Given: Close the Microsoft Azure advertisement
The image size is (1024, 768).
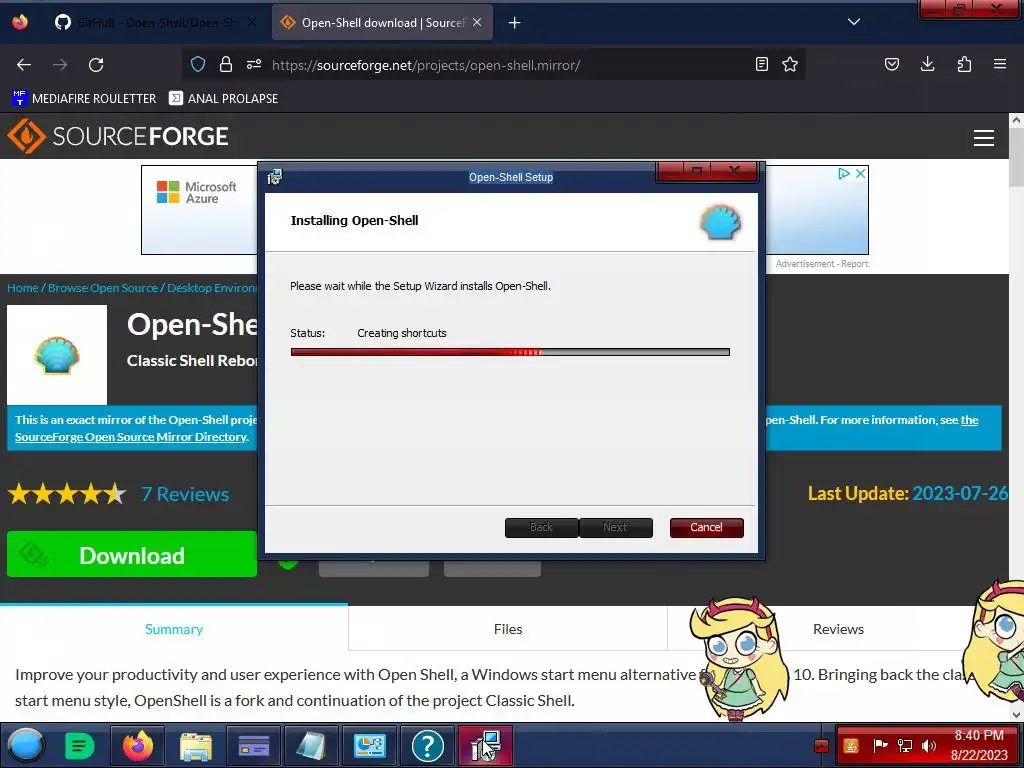Looking at the screenshot, I should point(861,174).
